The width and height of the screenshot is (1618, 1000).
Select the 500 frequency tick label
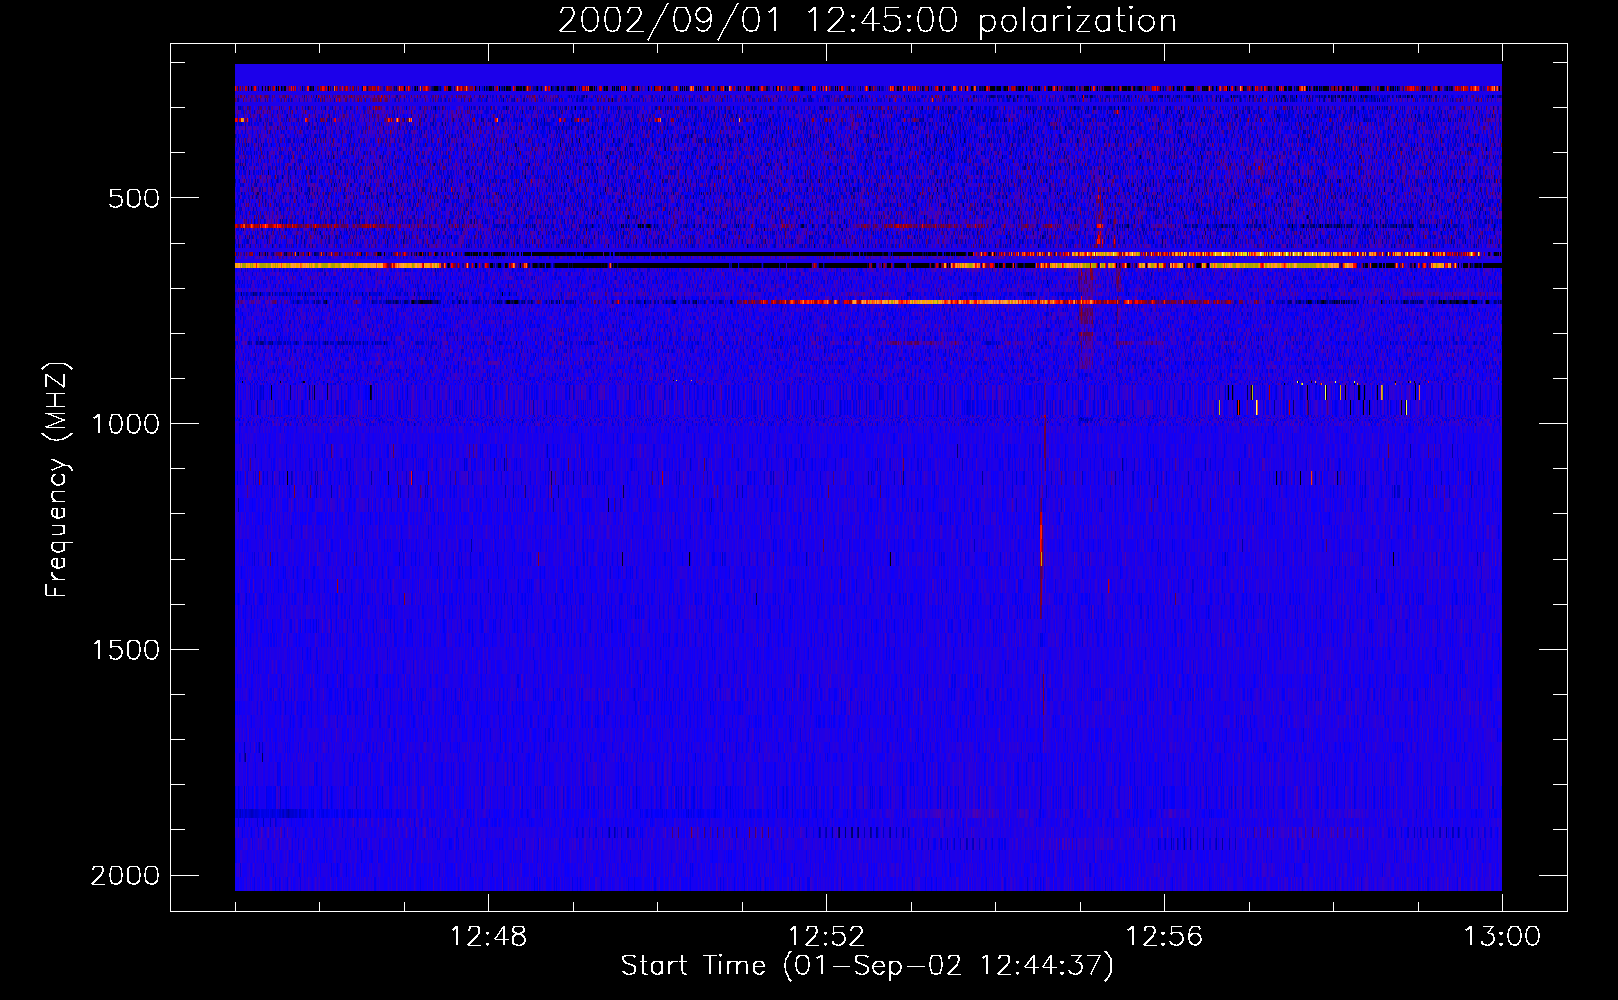(135, 198)
